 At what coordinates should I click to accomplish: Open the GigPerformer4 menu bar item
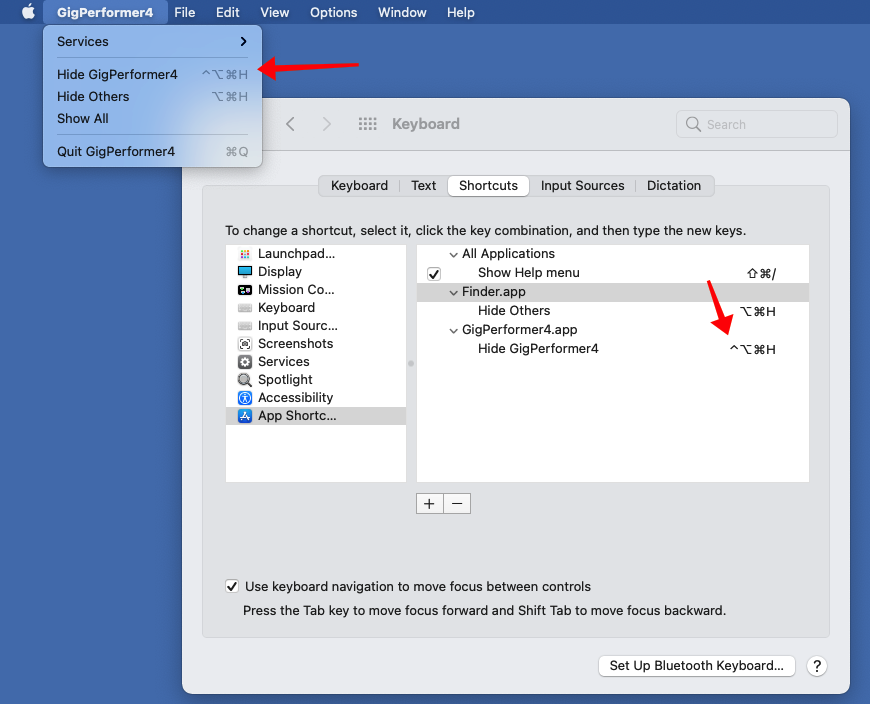click(x=105, y=12)
